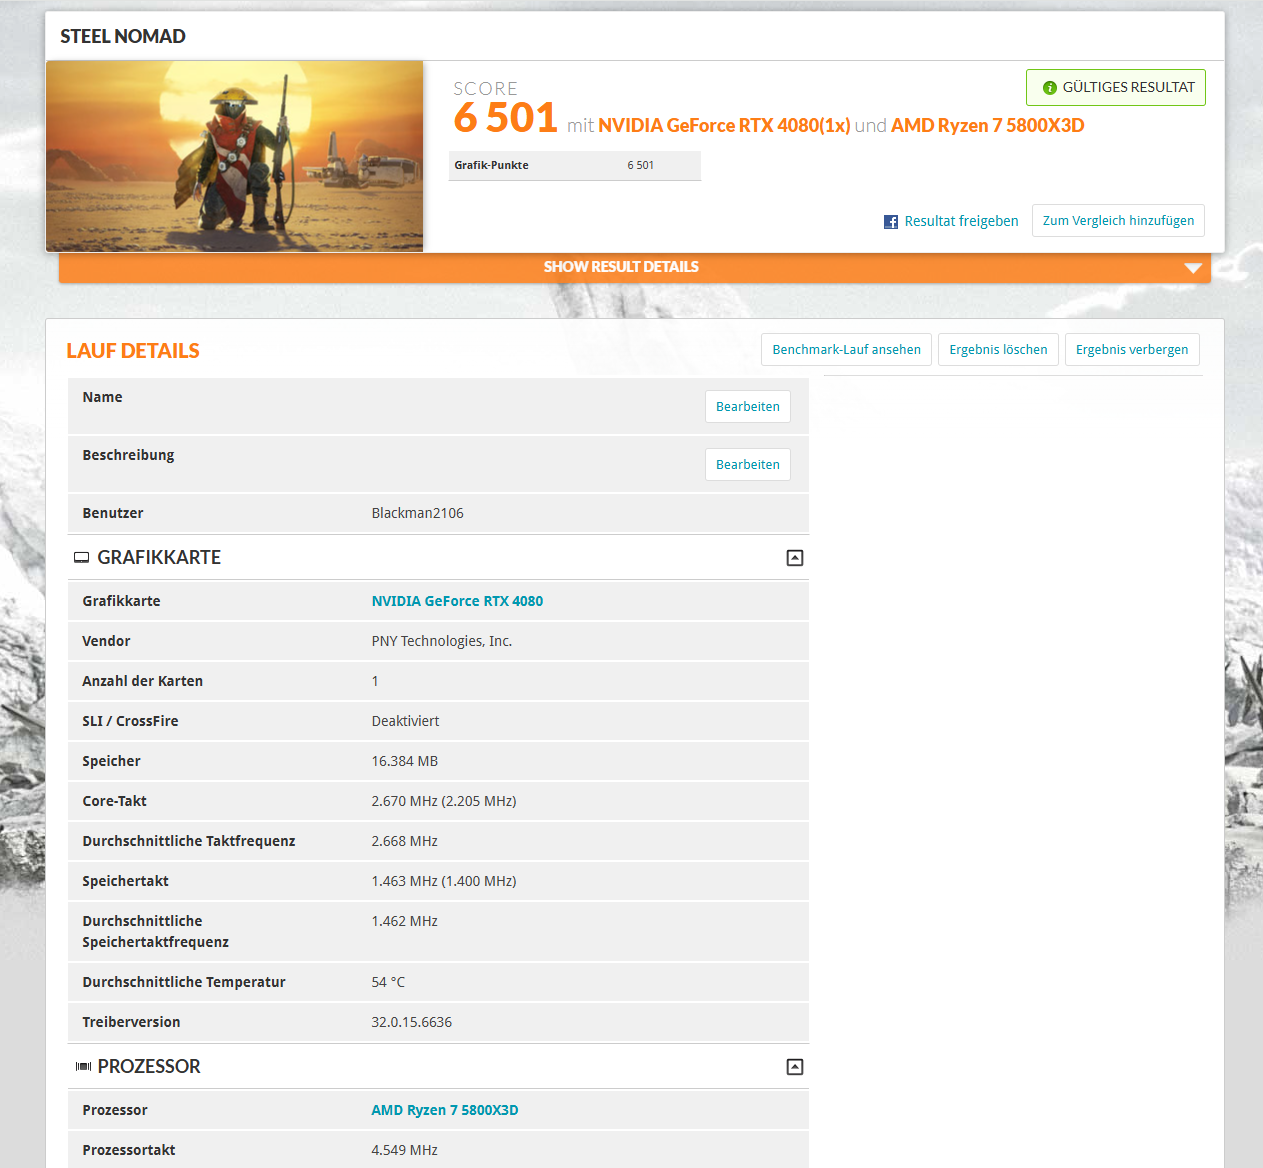Select Speicher value 16.384 MB

(x=404, y=761)
